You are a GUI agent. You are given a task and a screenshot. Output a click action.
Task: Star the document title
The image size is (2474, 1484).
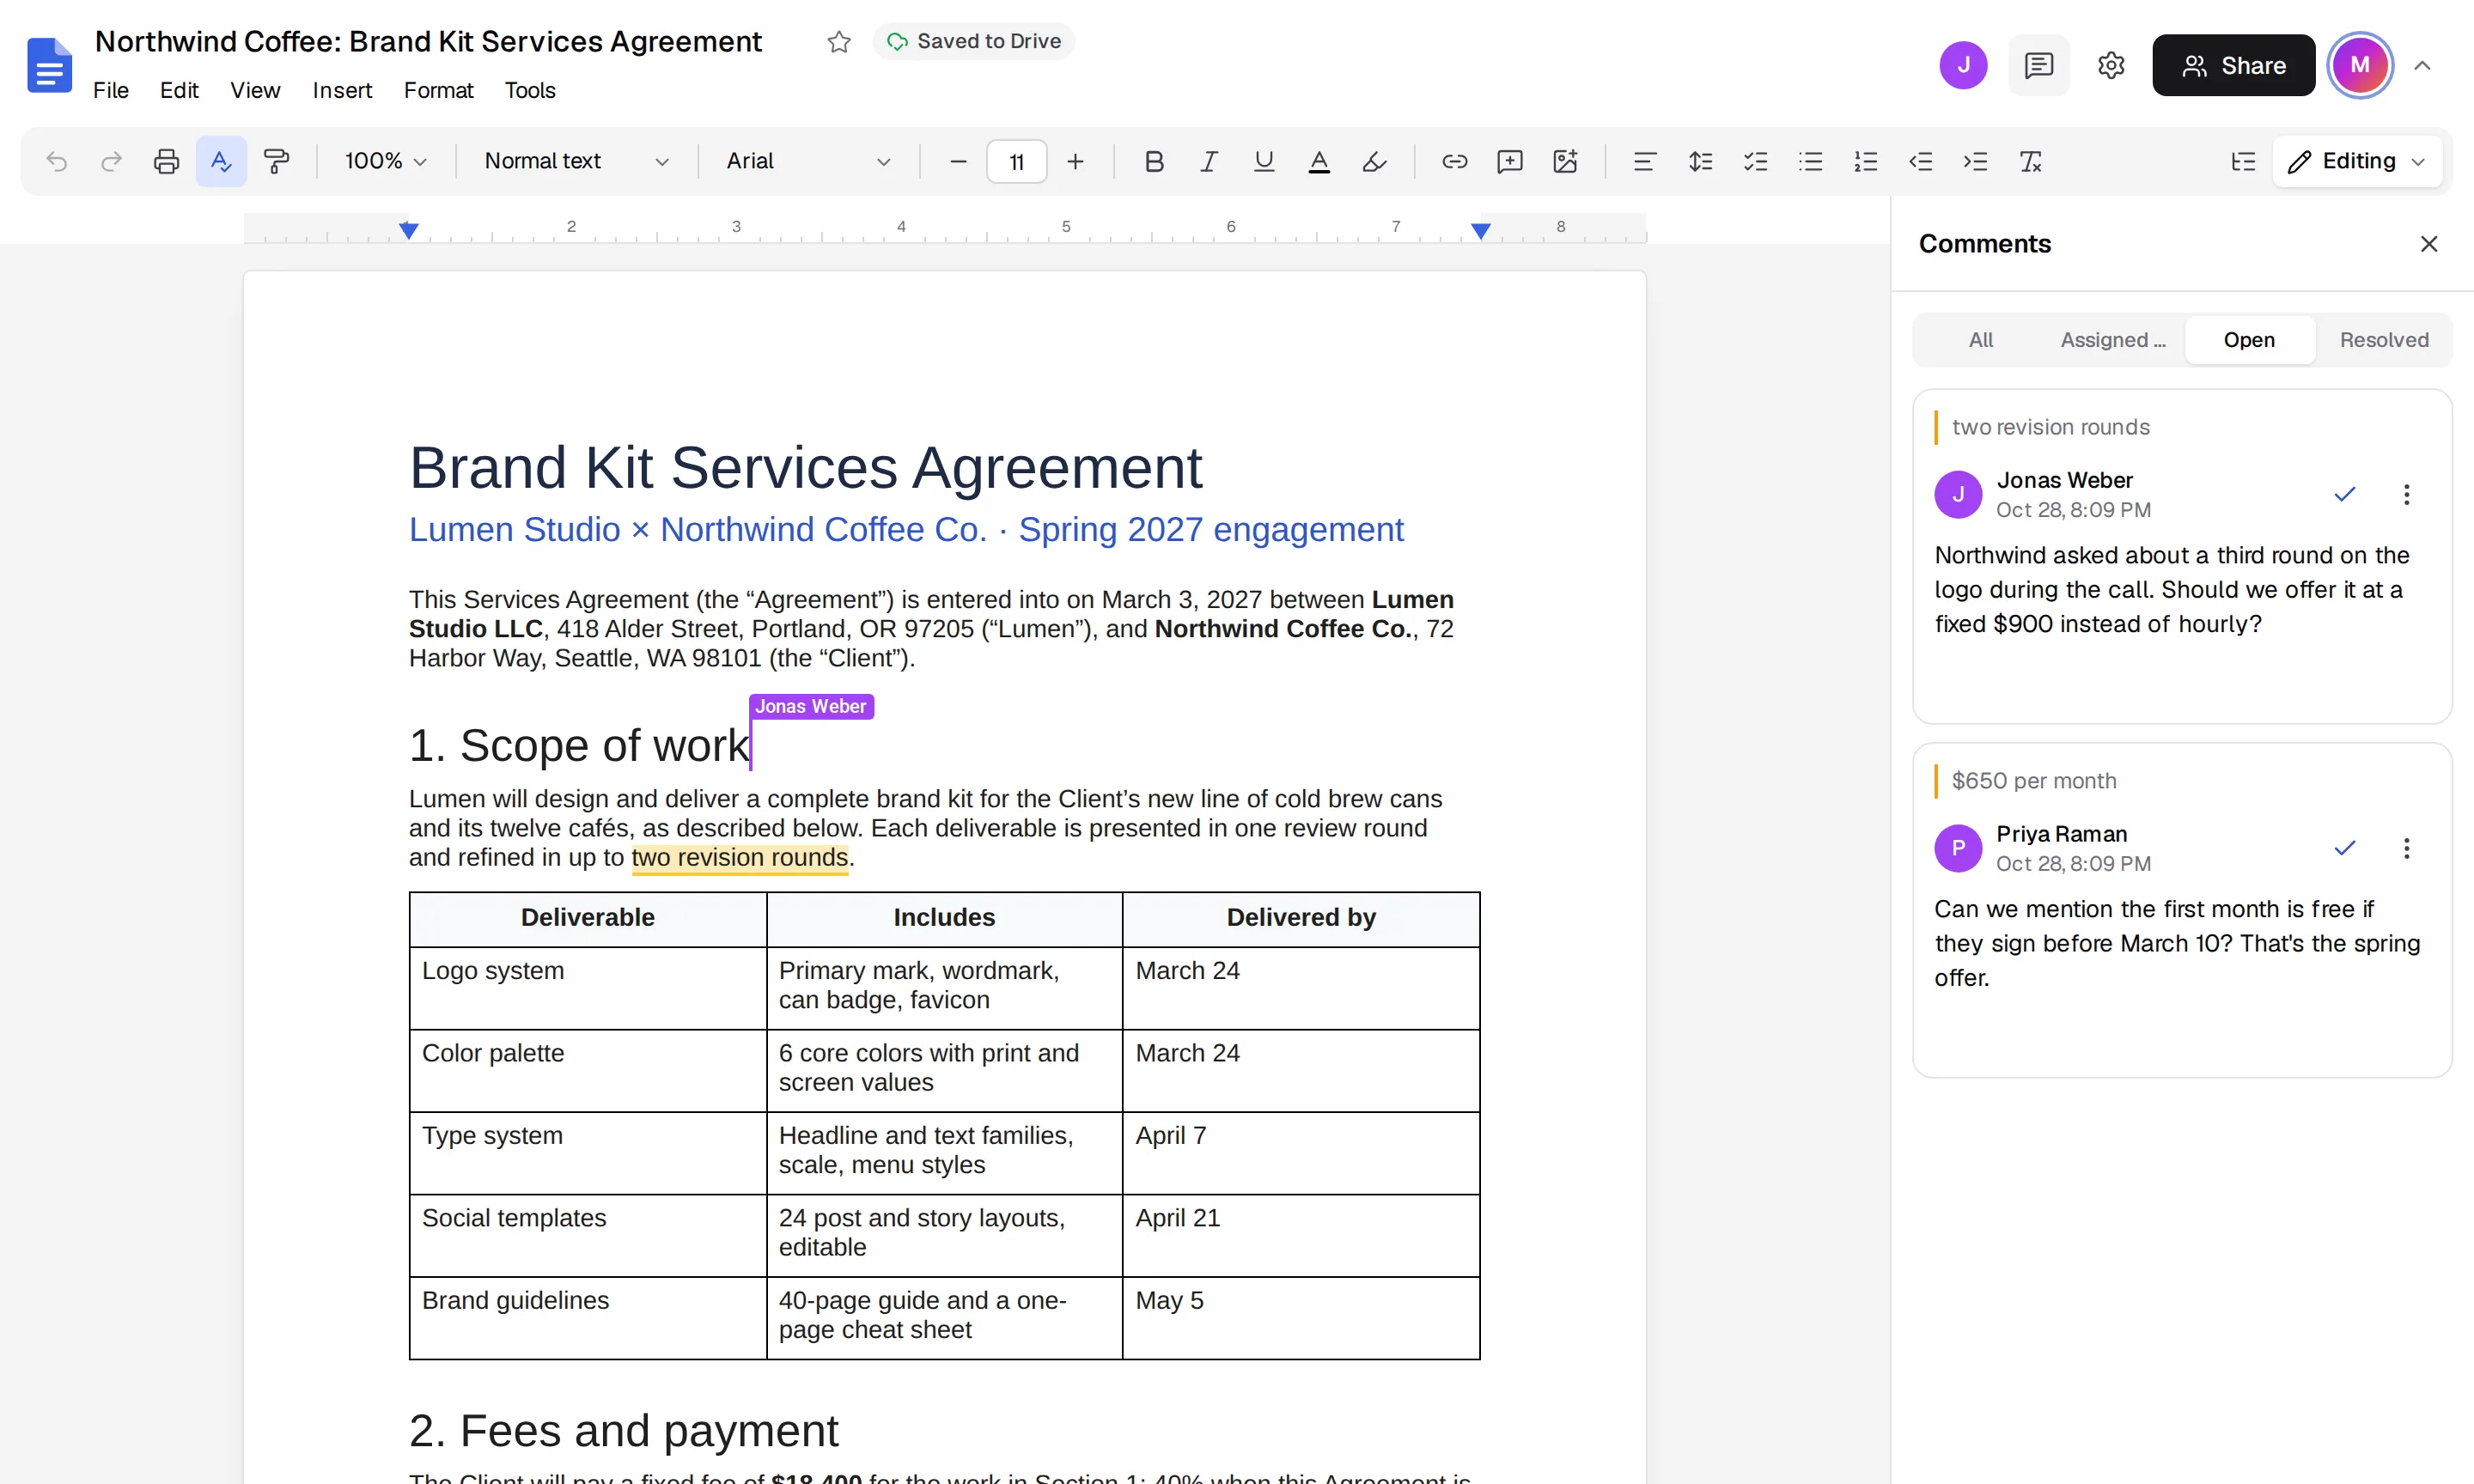coord(839,42)
